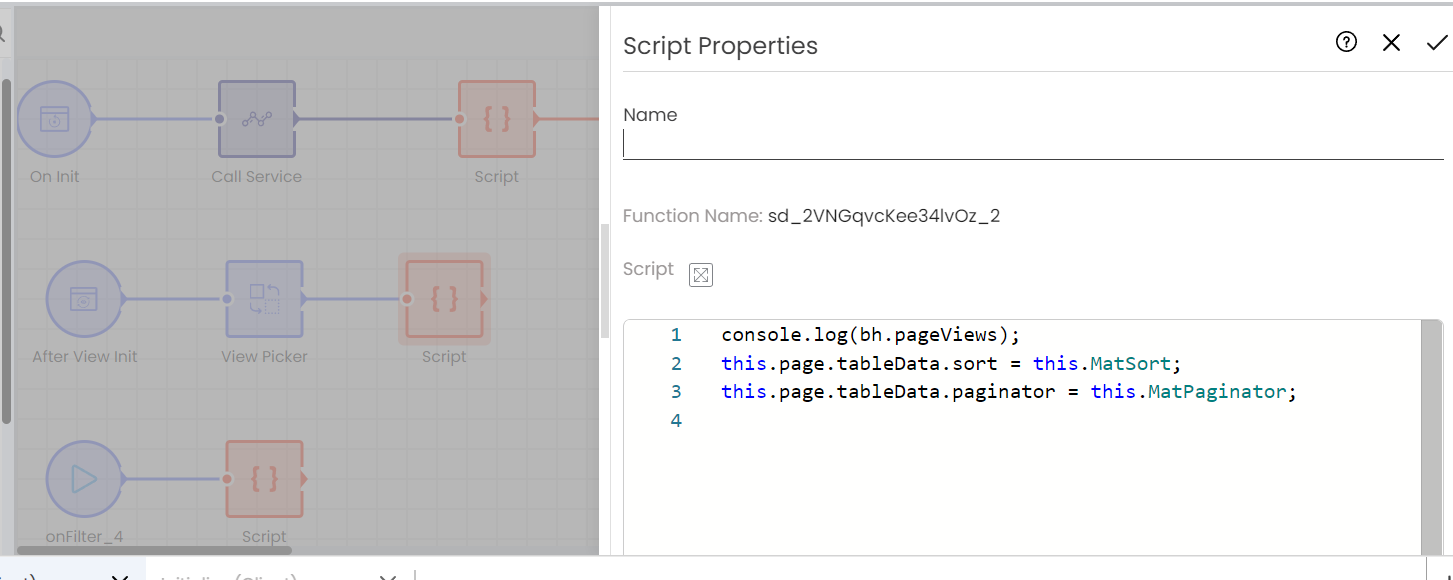
Task: Open the View Picker node
Action: coord(264,299)
